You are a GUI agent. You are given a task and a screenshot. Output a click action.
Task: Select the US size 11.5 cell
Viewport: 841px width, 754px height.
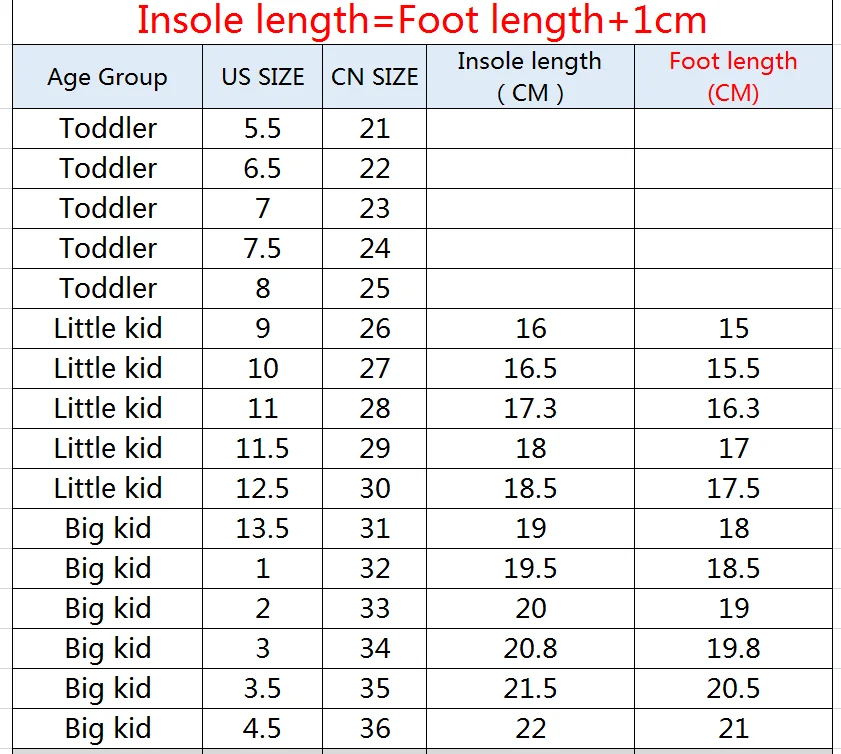point(262,448)
